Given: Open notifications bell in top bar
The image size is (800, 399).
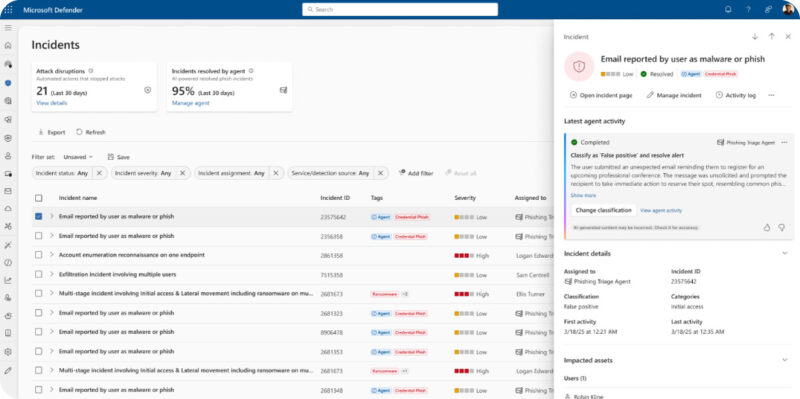Looking at the screenshot, I should pos(728,10).
